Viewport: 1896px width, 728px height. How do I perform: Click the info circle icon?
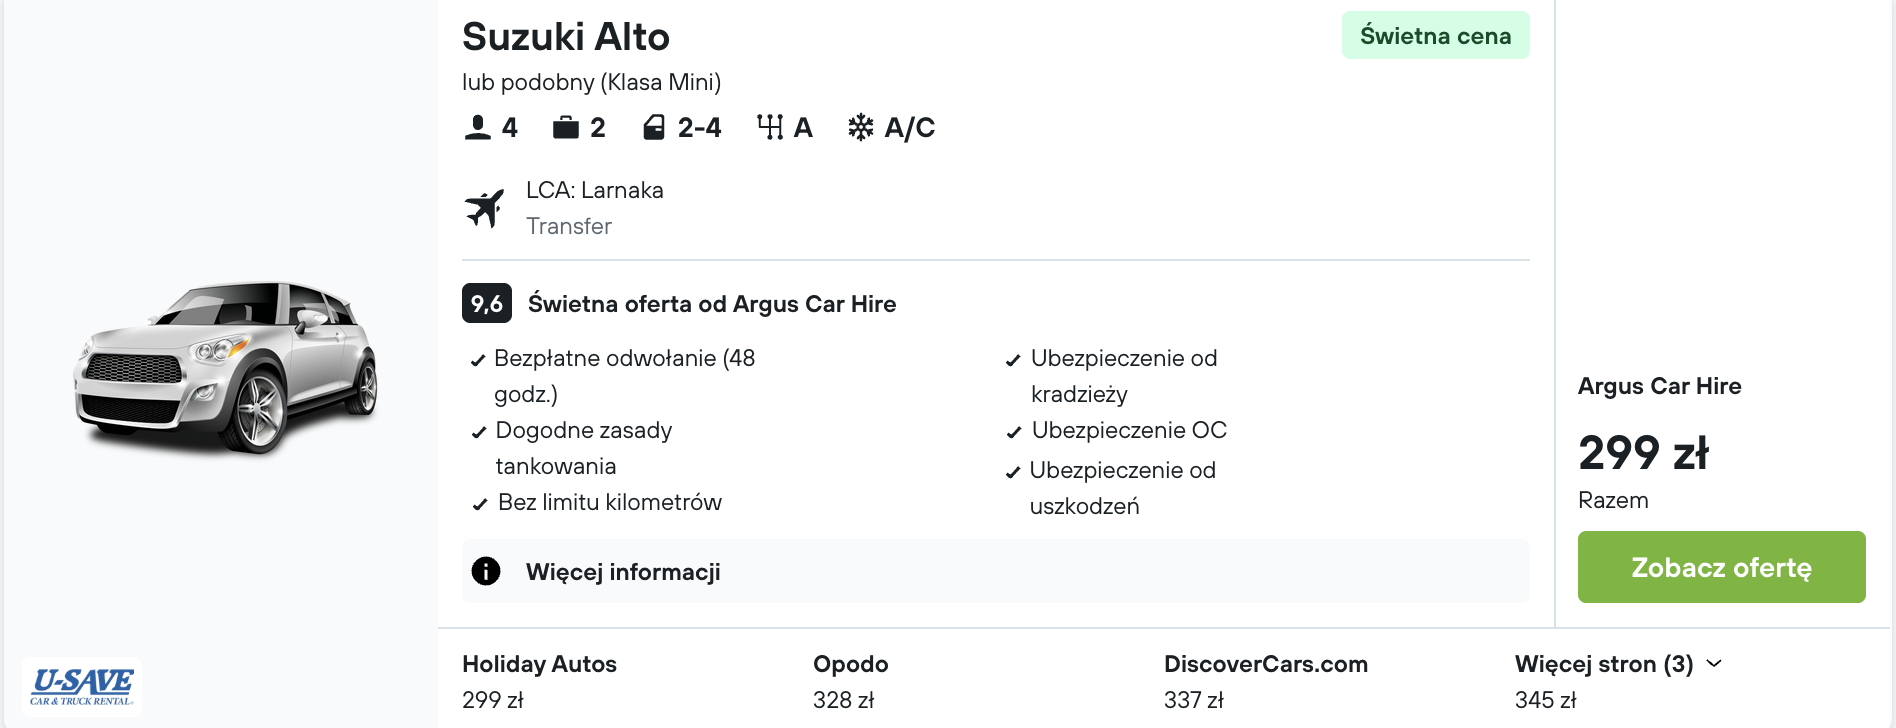(x=486, y=571)
